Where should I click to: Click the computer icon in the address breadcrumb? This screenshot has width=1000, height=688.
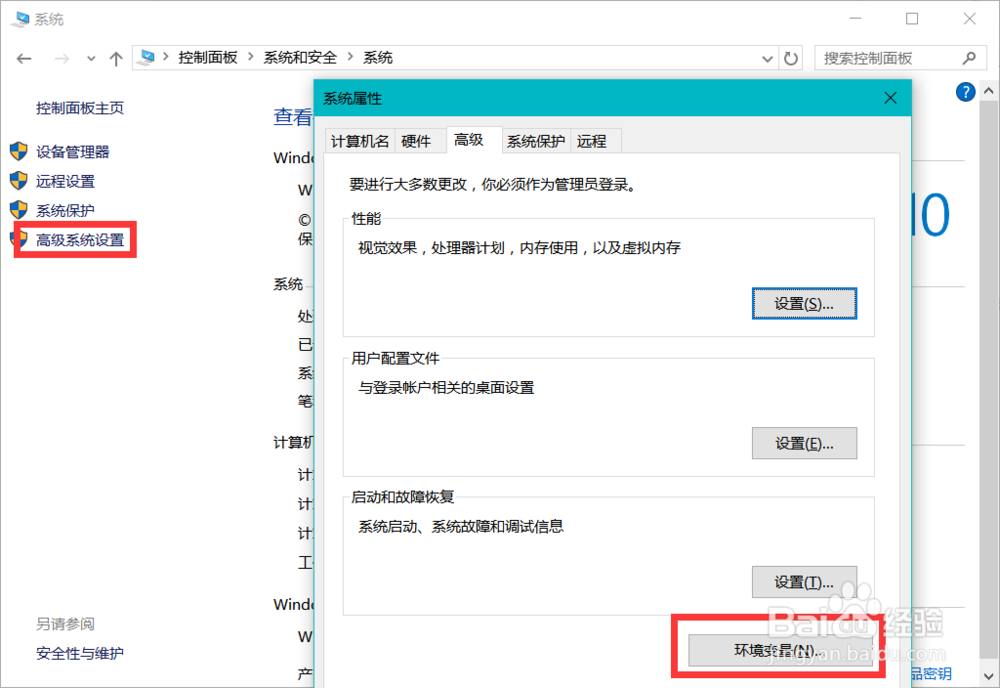click(x=146, y=58)
